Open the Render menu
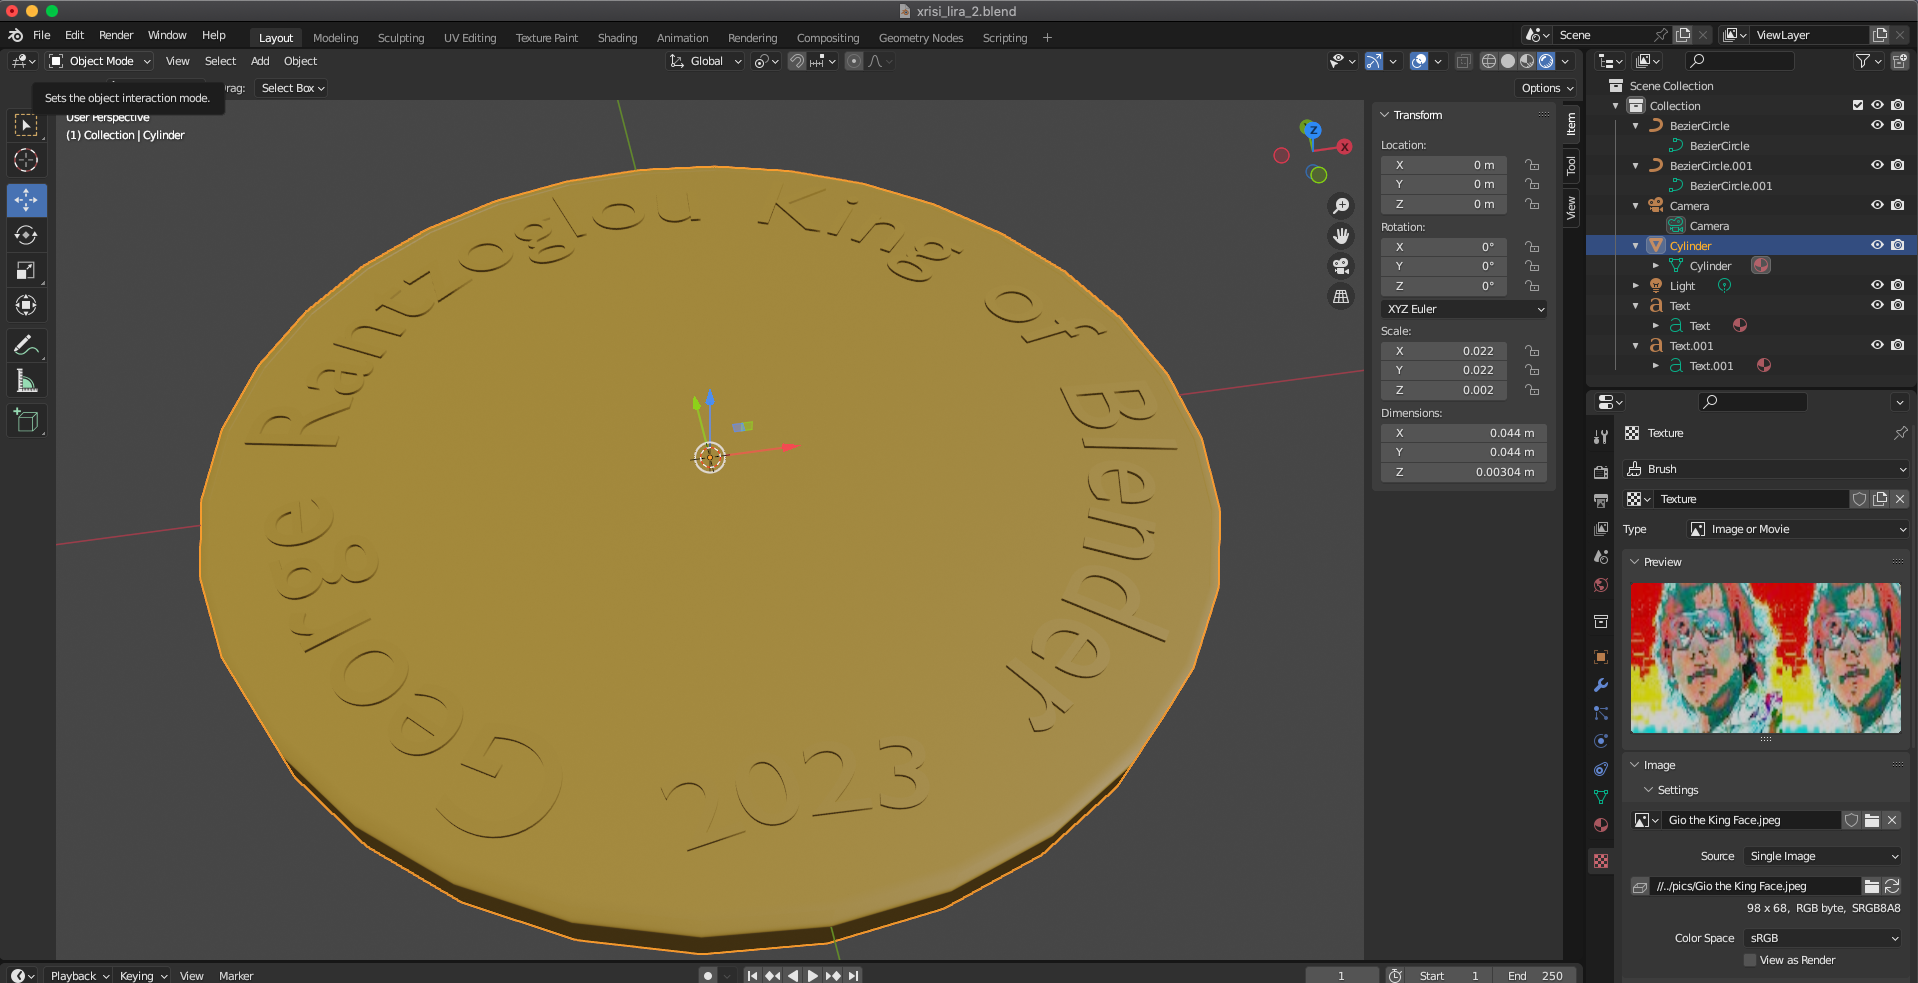 [116, 35]
